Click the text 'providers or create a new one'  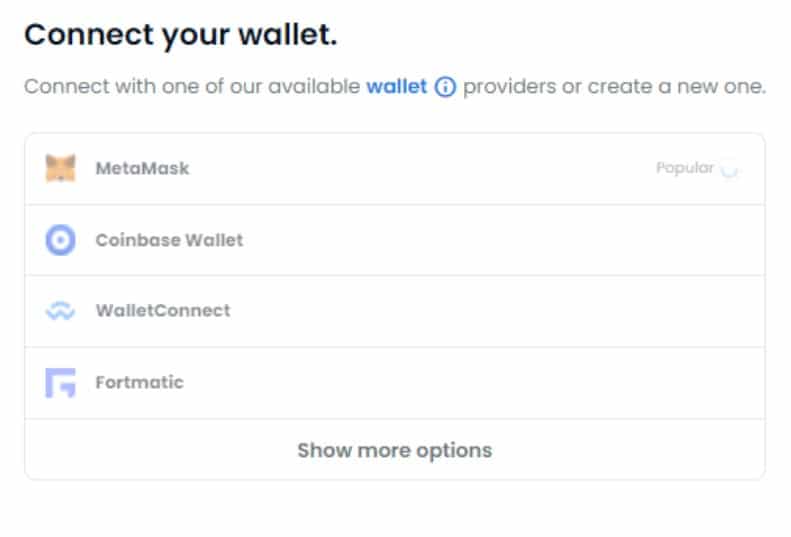614,87
